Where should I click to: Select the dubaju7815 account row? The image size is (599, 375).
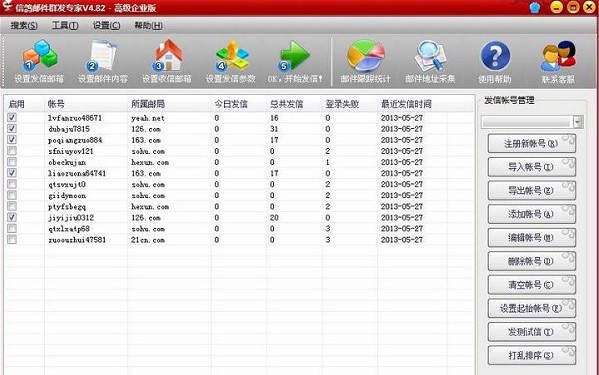click(x=239, y=129)
